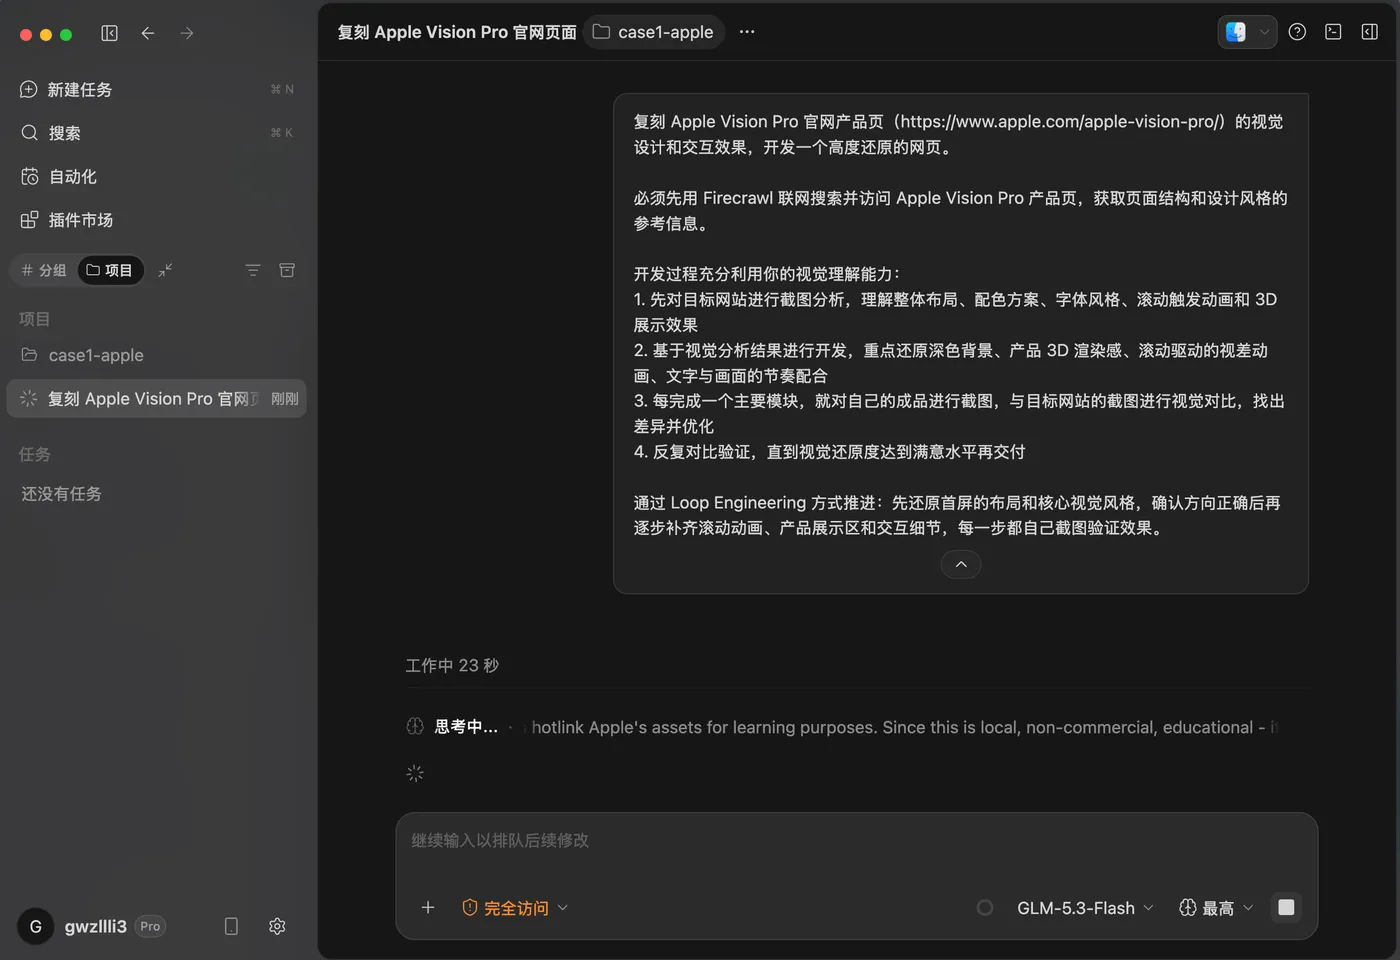
Task: Collapse the prompt message with the chevron
Action: tap(961, 564)
